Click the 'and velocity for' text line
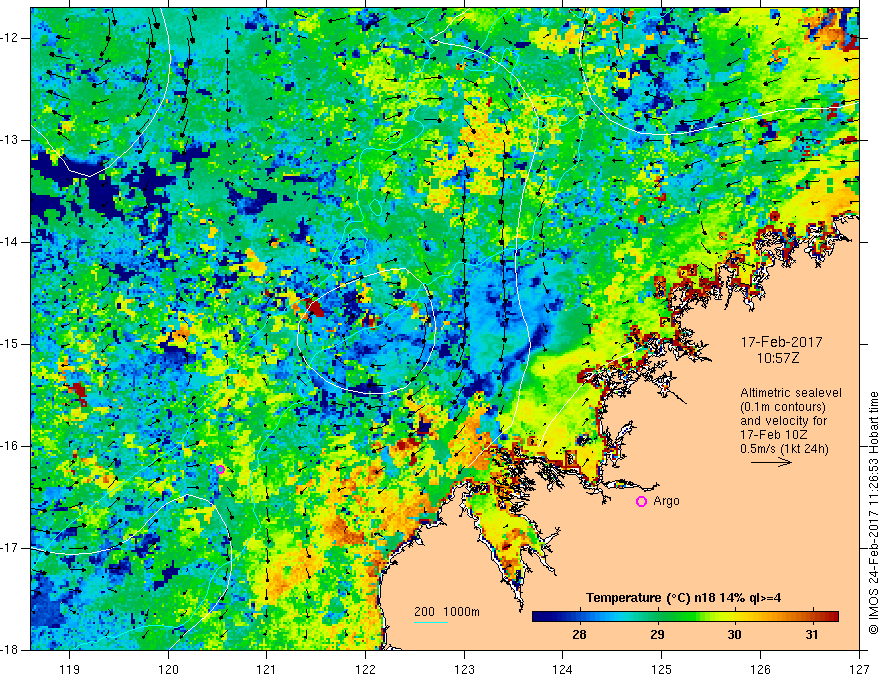880x680 pixels. [783, 421]
